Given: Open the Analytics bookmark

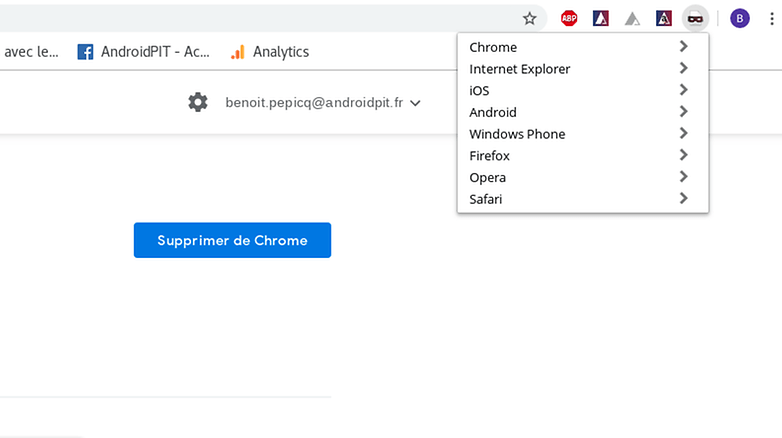Looking at the screenshot, I should tap(270, 52).
